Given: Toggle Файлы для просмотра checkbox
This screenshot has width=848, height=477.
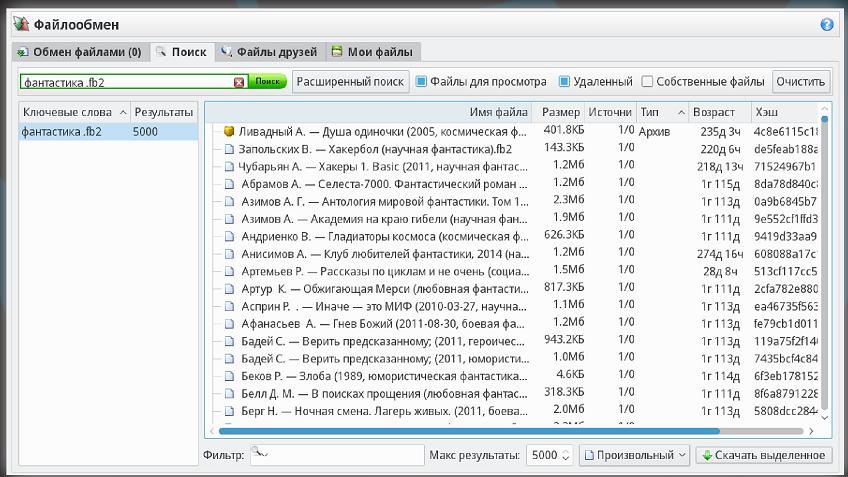Looking at the screenshot, I should pyautogui.click(x=421, y=82).
